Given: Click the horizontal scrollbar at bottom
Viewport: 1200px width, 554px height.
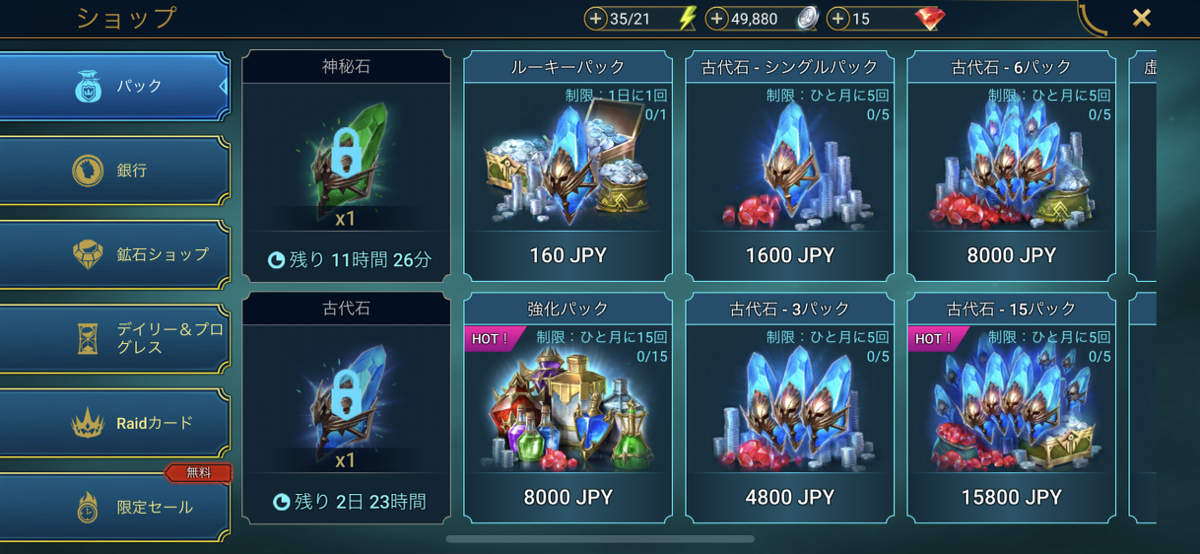Looking at the screenshot, I should point(599,538).
